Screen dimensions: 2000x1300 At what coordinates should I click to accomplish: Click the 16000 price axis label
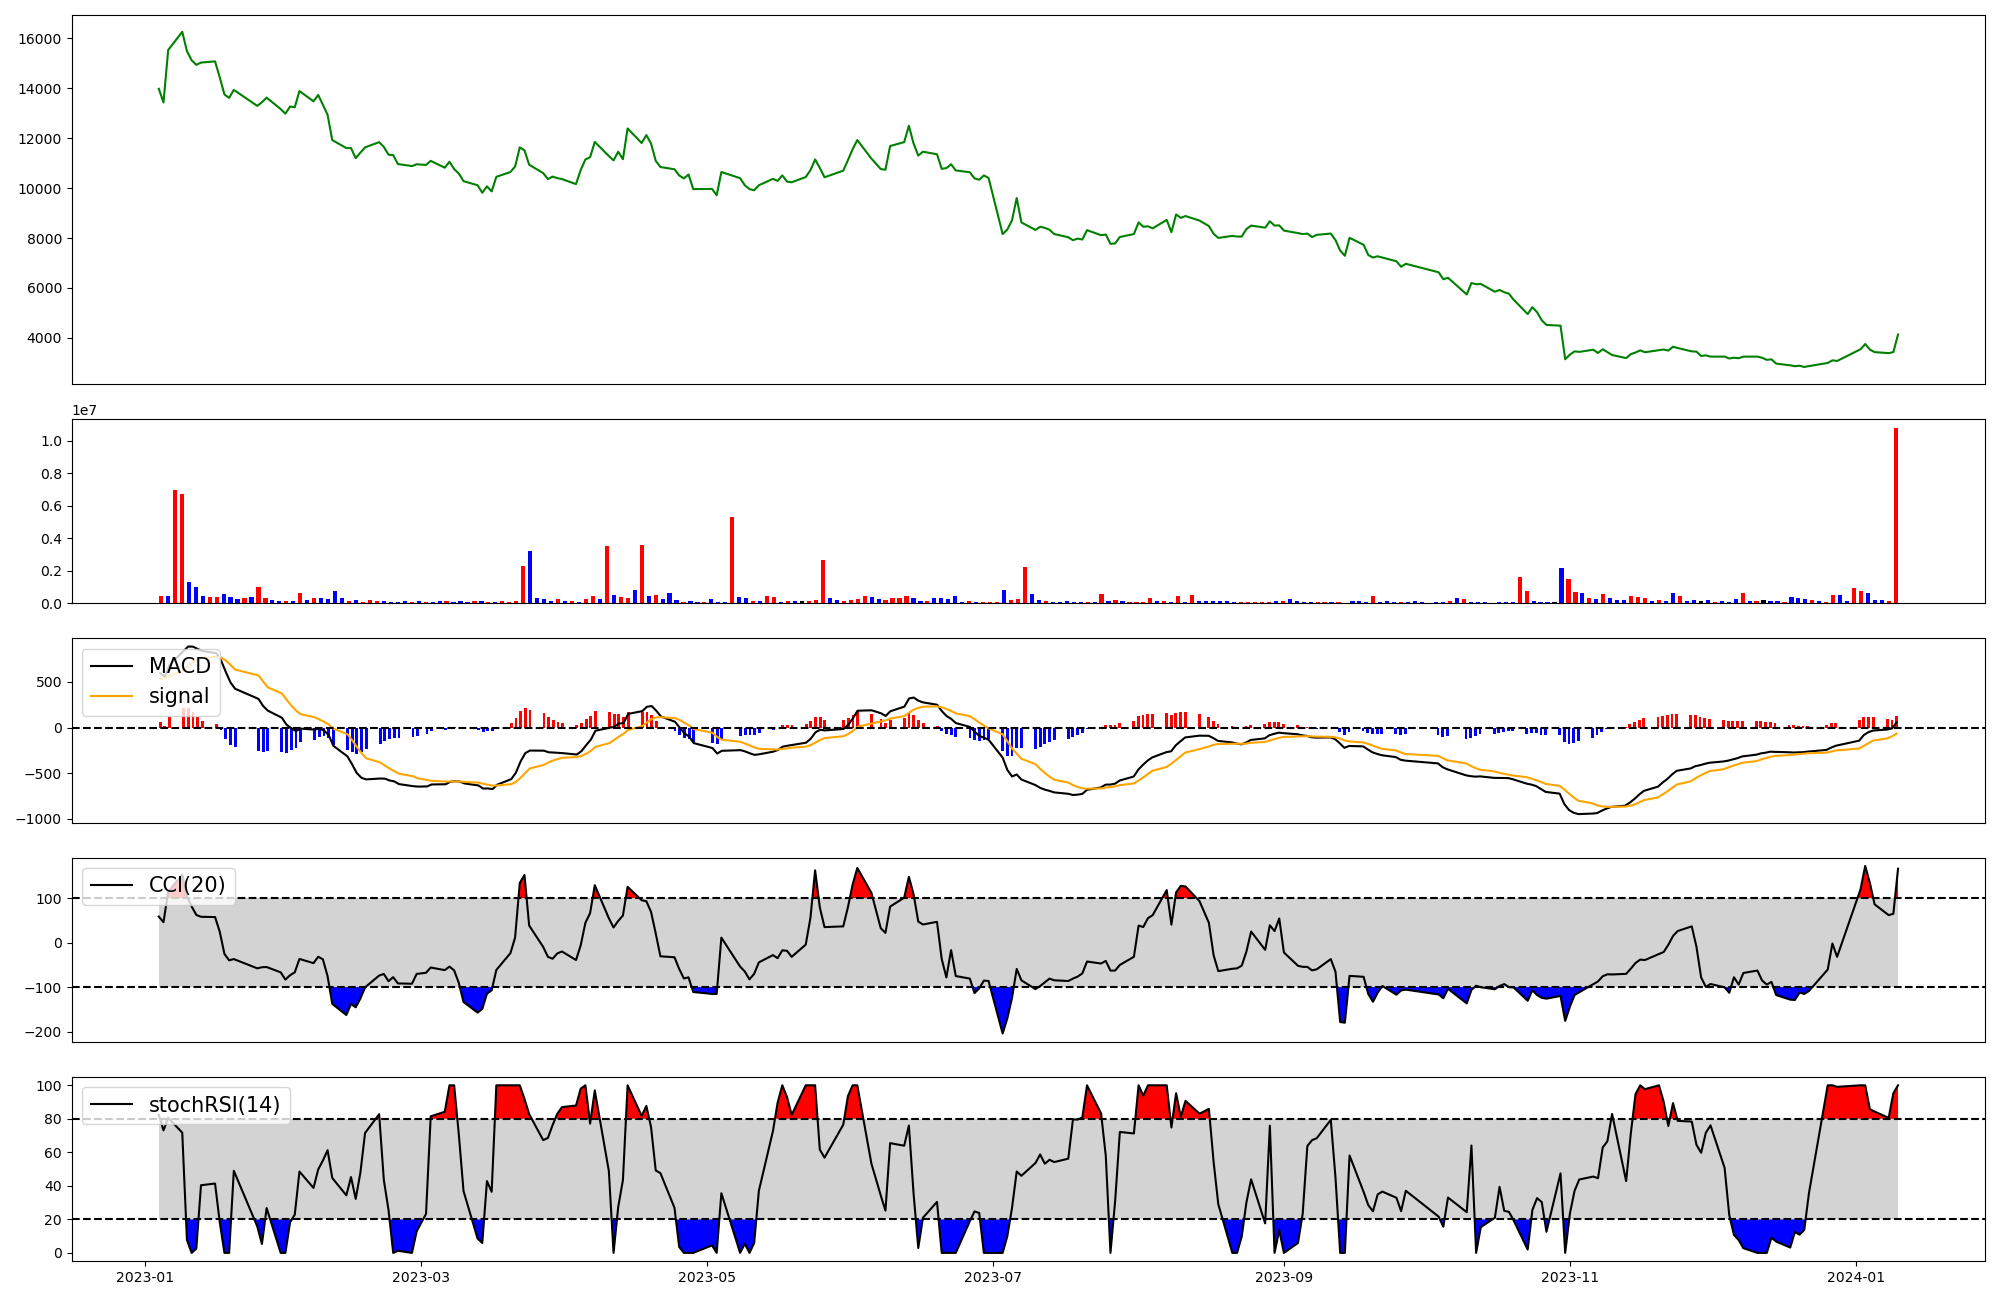pyautogui.click(x=40, y=39)
